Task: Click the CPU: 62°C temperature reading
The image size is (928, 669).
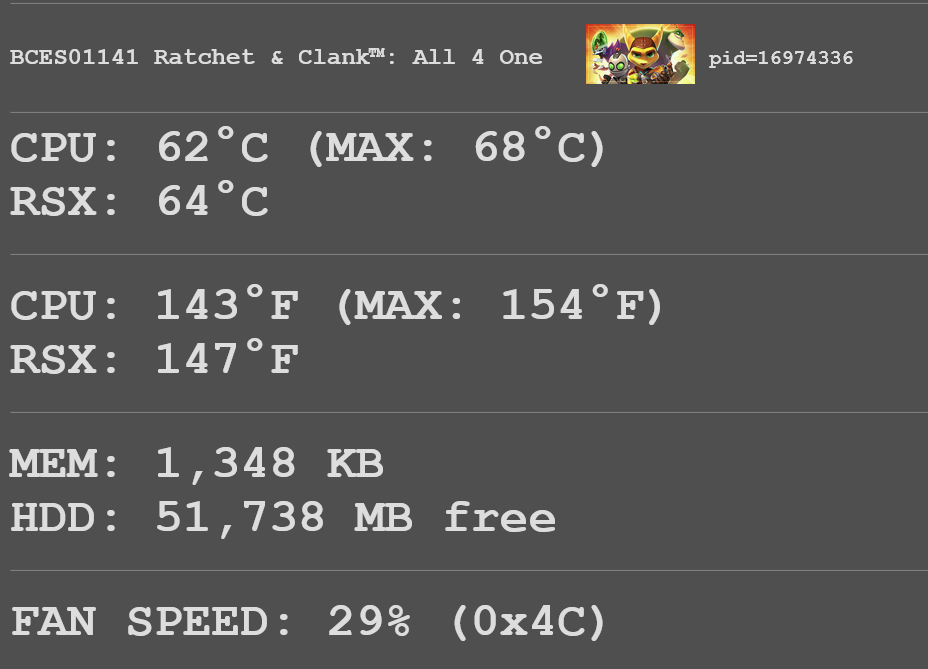Action: (140, 147)
